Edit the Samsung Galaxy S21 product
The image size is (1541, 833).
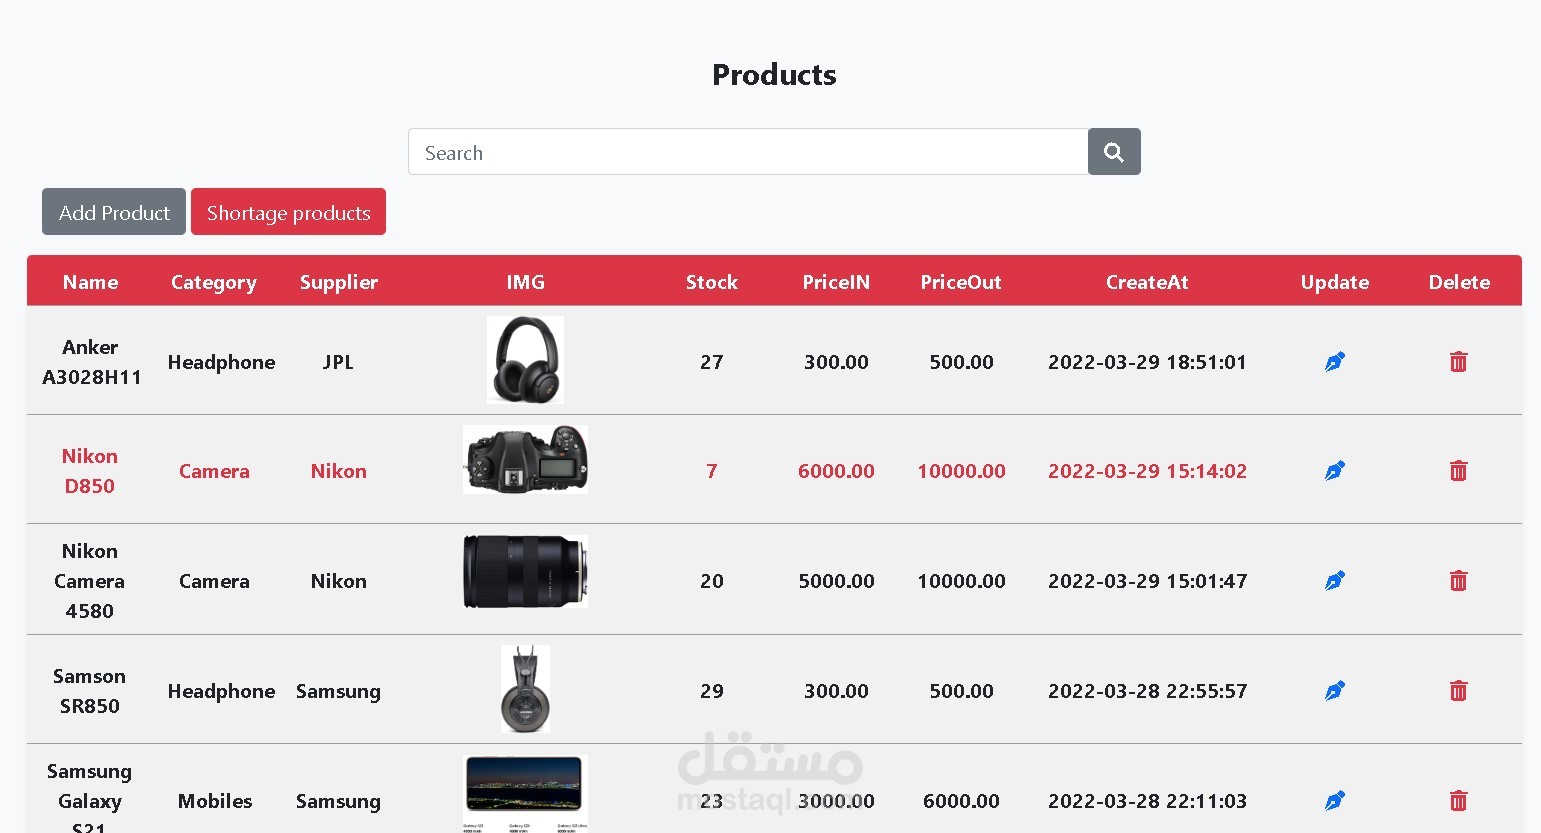(x=1335, y=800)
